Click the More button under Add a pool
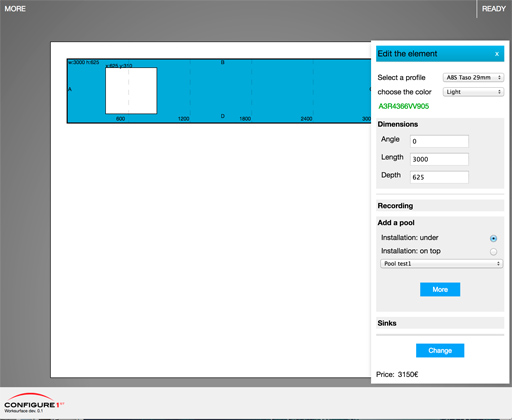Screen dimensions: 512x420 coord(440,289)
